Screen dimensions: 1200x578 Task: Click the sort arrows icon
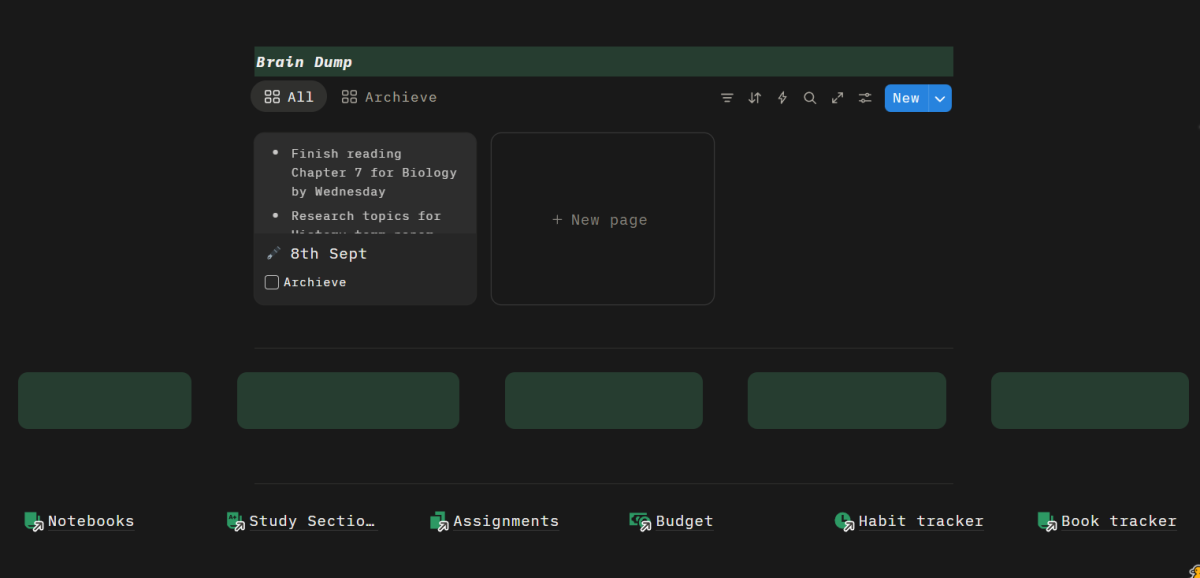point(755,98)
